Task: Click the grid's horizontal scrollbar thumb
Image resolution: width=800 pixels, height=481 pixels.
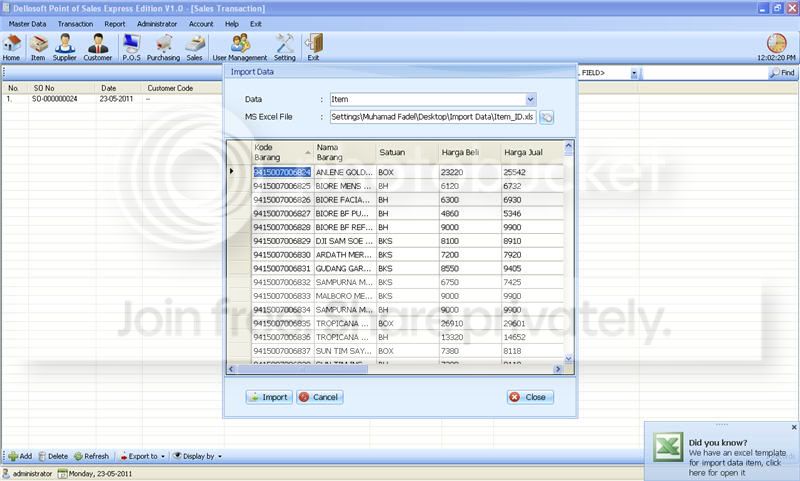Action: (302, 369)
